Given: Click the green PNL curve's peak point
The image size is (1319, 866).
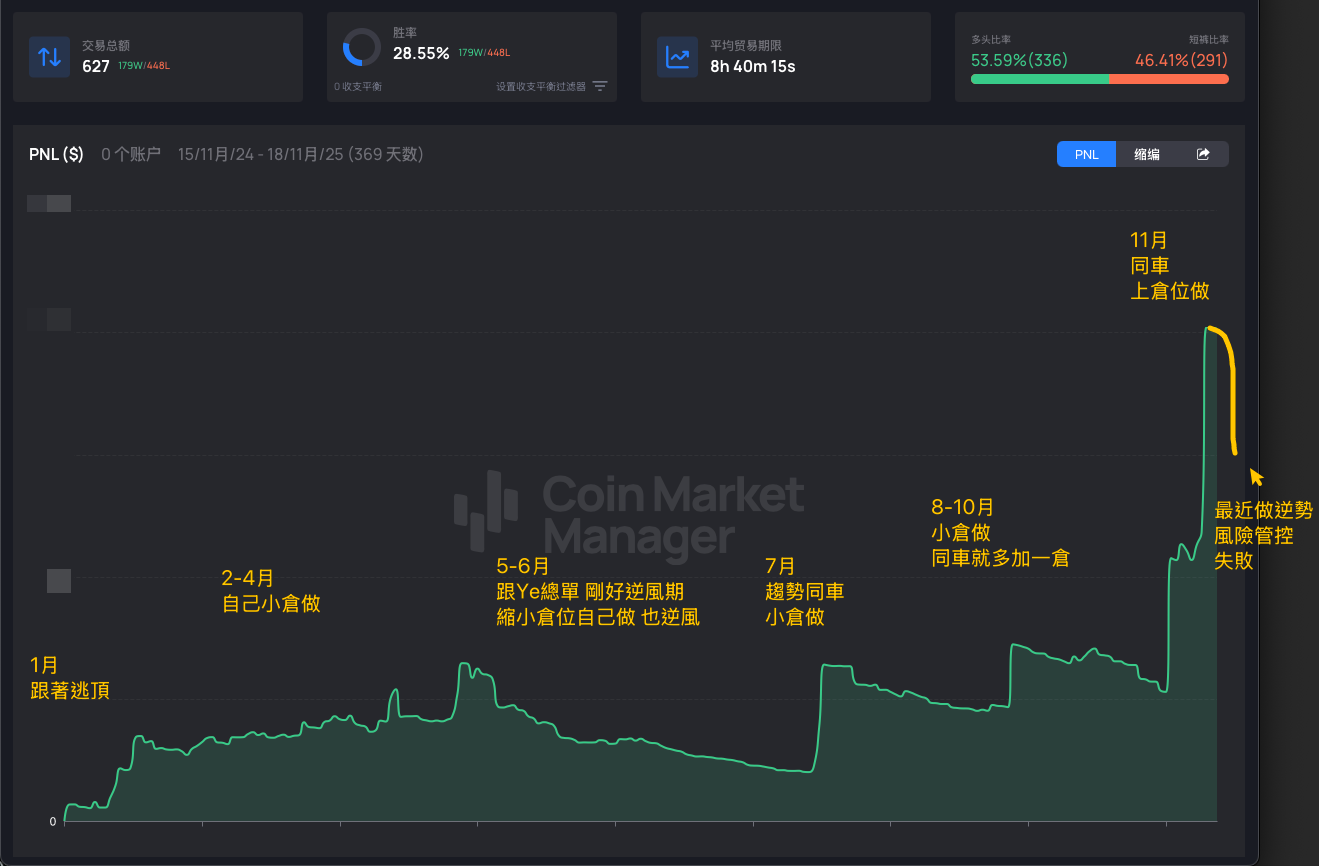Looking at the screenshot, I should 1209,327.
